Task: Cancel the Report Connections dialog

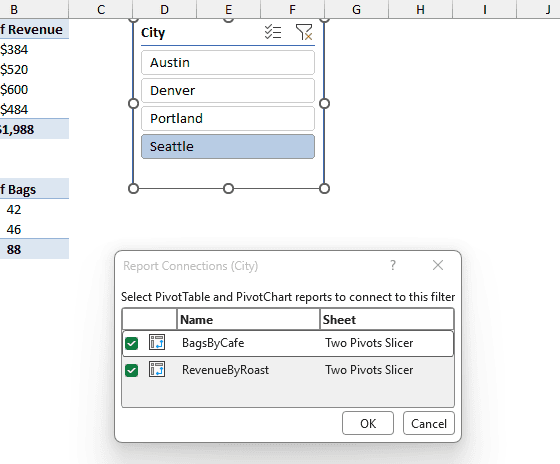Action: coord(429,423)
